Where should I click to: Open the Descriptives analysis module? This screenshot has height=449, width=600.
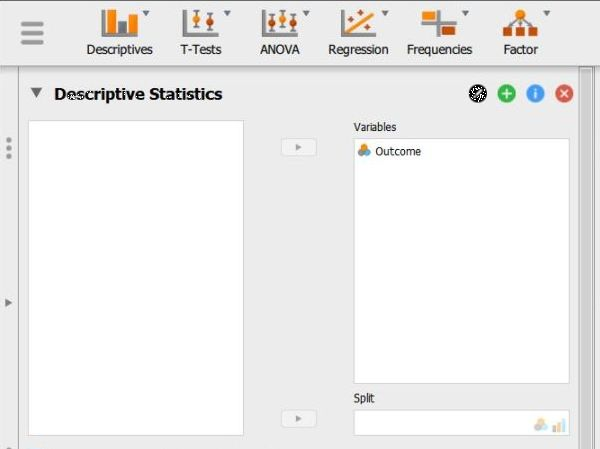119,32
